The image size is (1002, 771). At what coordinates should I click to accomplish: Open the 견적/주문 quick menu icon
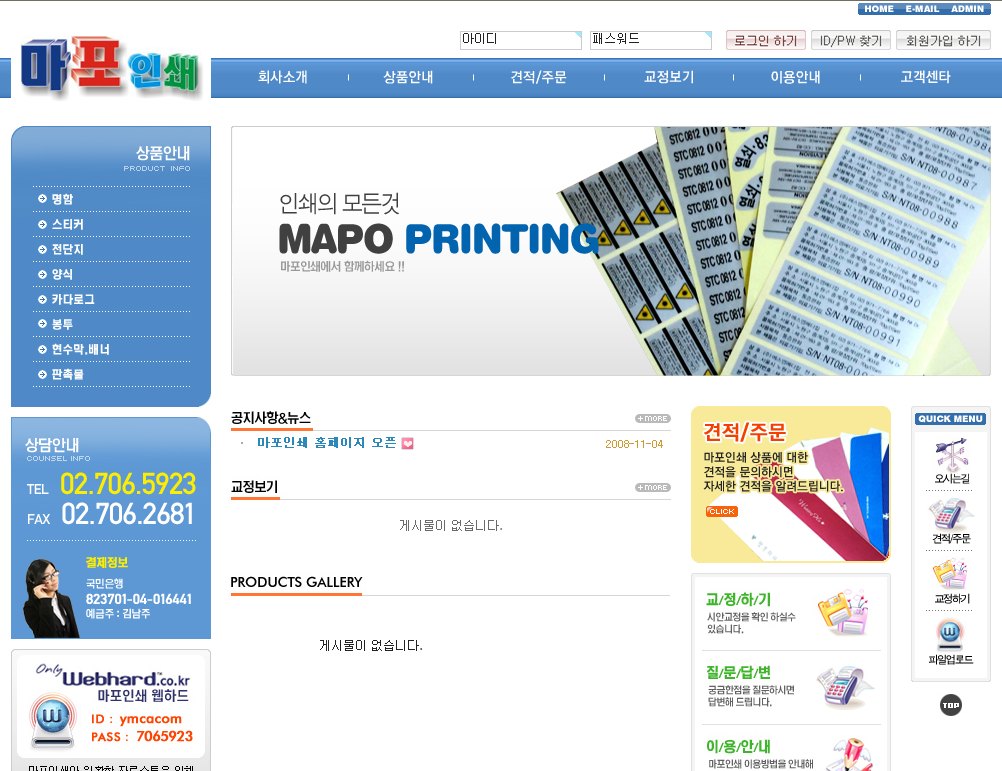point(952,521)
